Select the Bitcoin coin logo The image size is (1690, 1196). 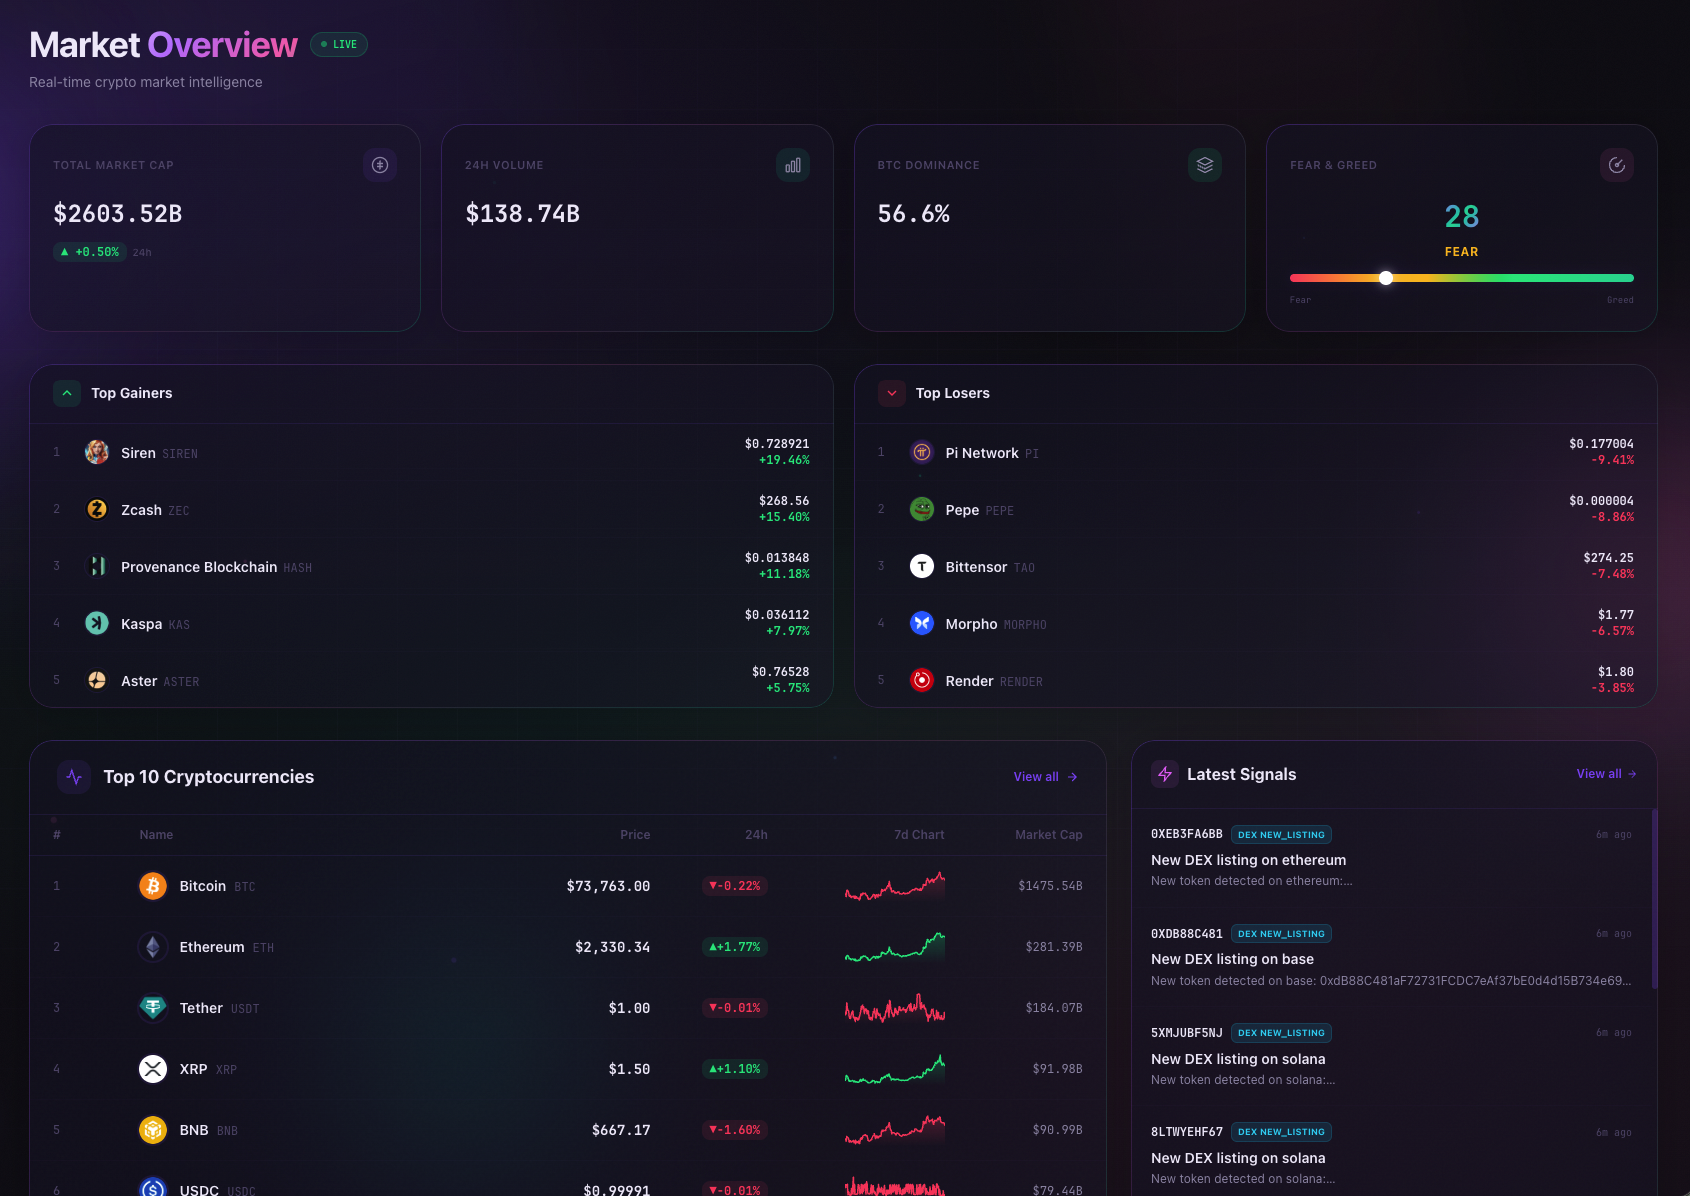click(152, 886)
